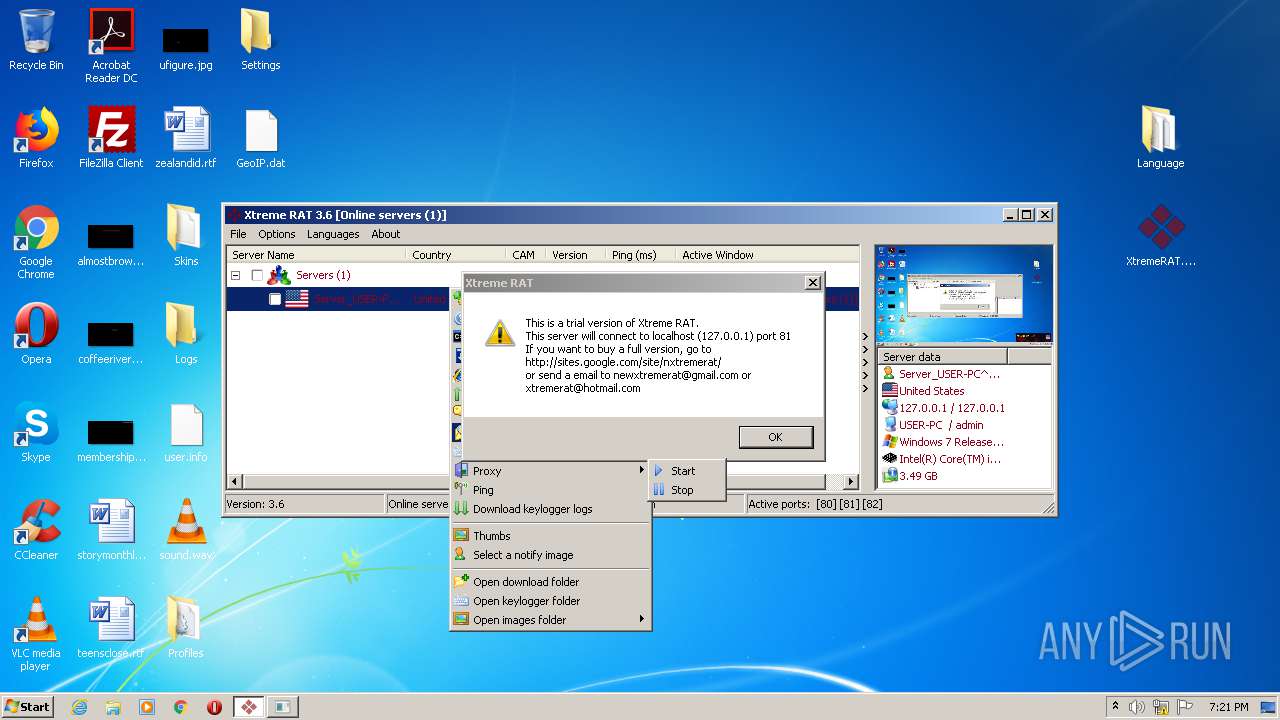Choose Open keylogger folder
Viewport: 1280px width, 720px height.
(550, 601)
